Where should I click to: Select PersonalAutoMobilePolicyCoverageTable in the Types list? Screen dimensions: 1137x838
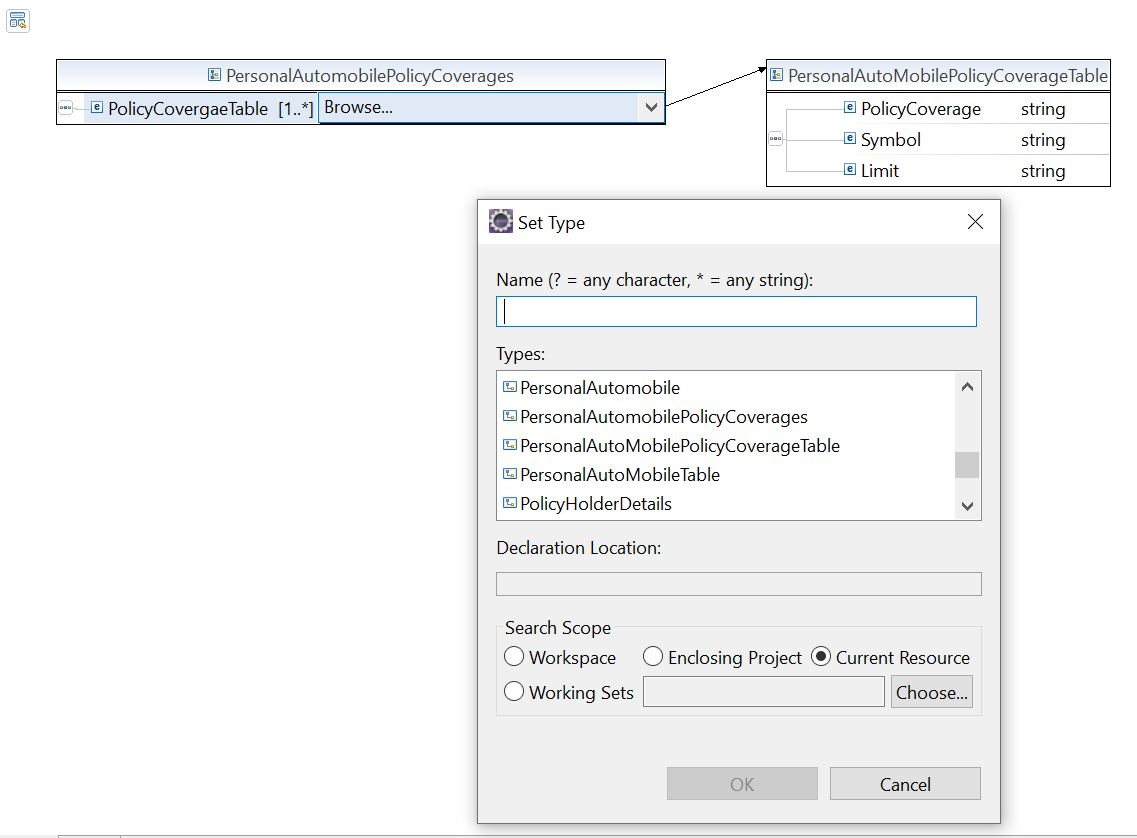[x=679, y=446]
